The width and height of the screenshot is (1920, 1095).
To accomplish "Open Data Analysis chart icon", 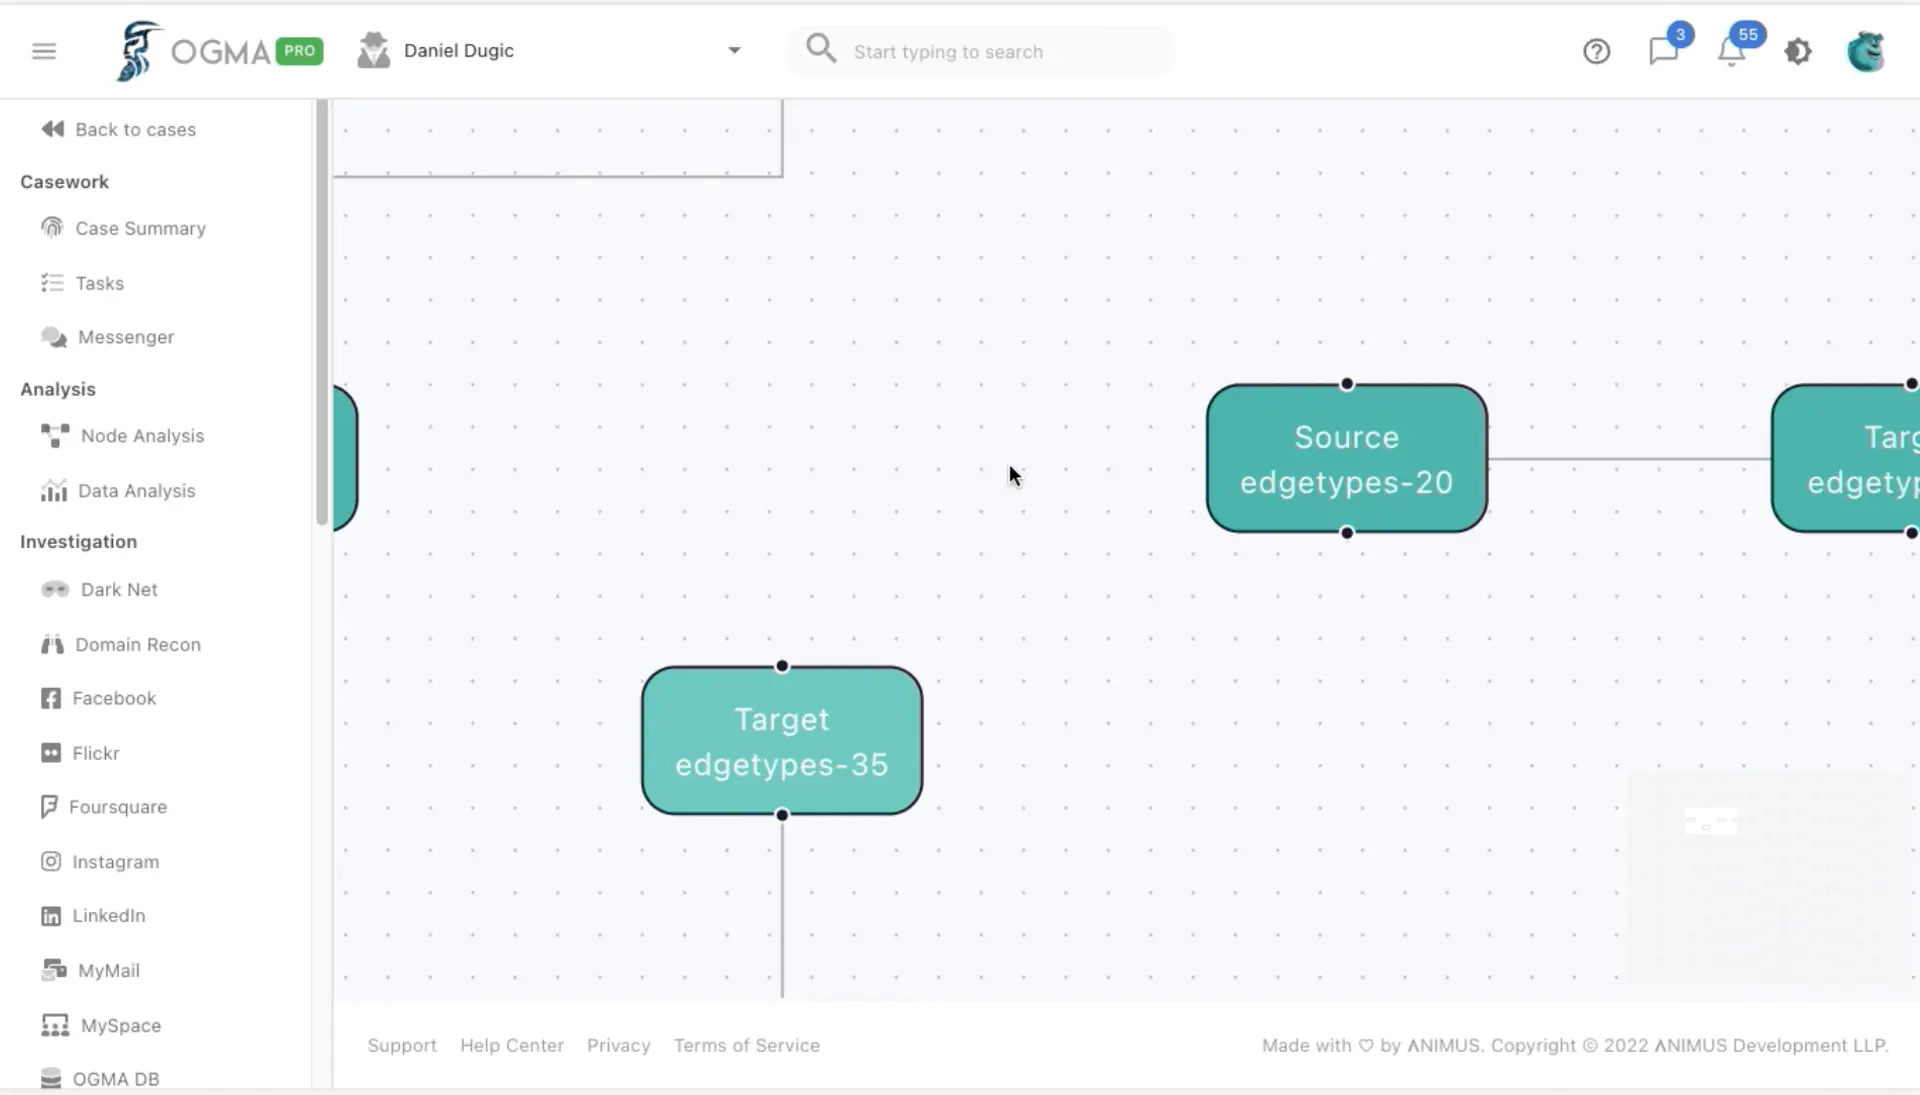I will 54,491.
